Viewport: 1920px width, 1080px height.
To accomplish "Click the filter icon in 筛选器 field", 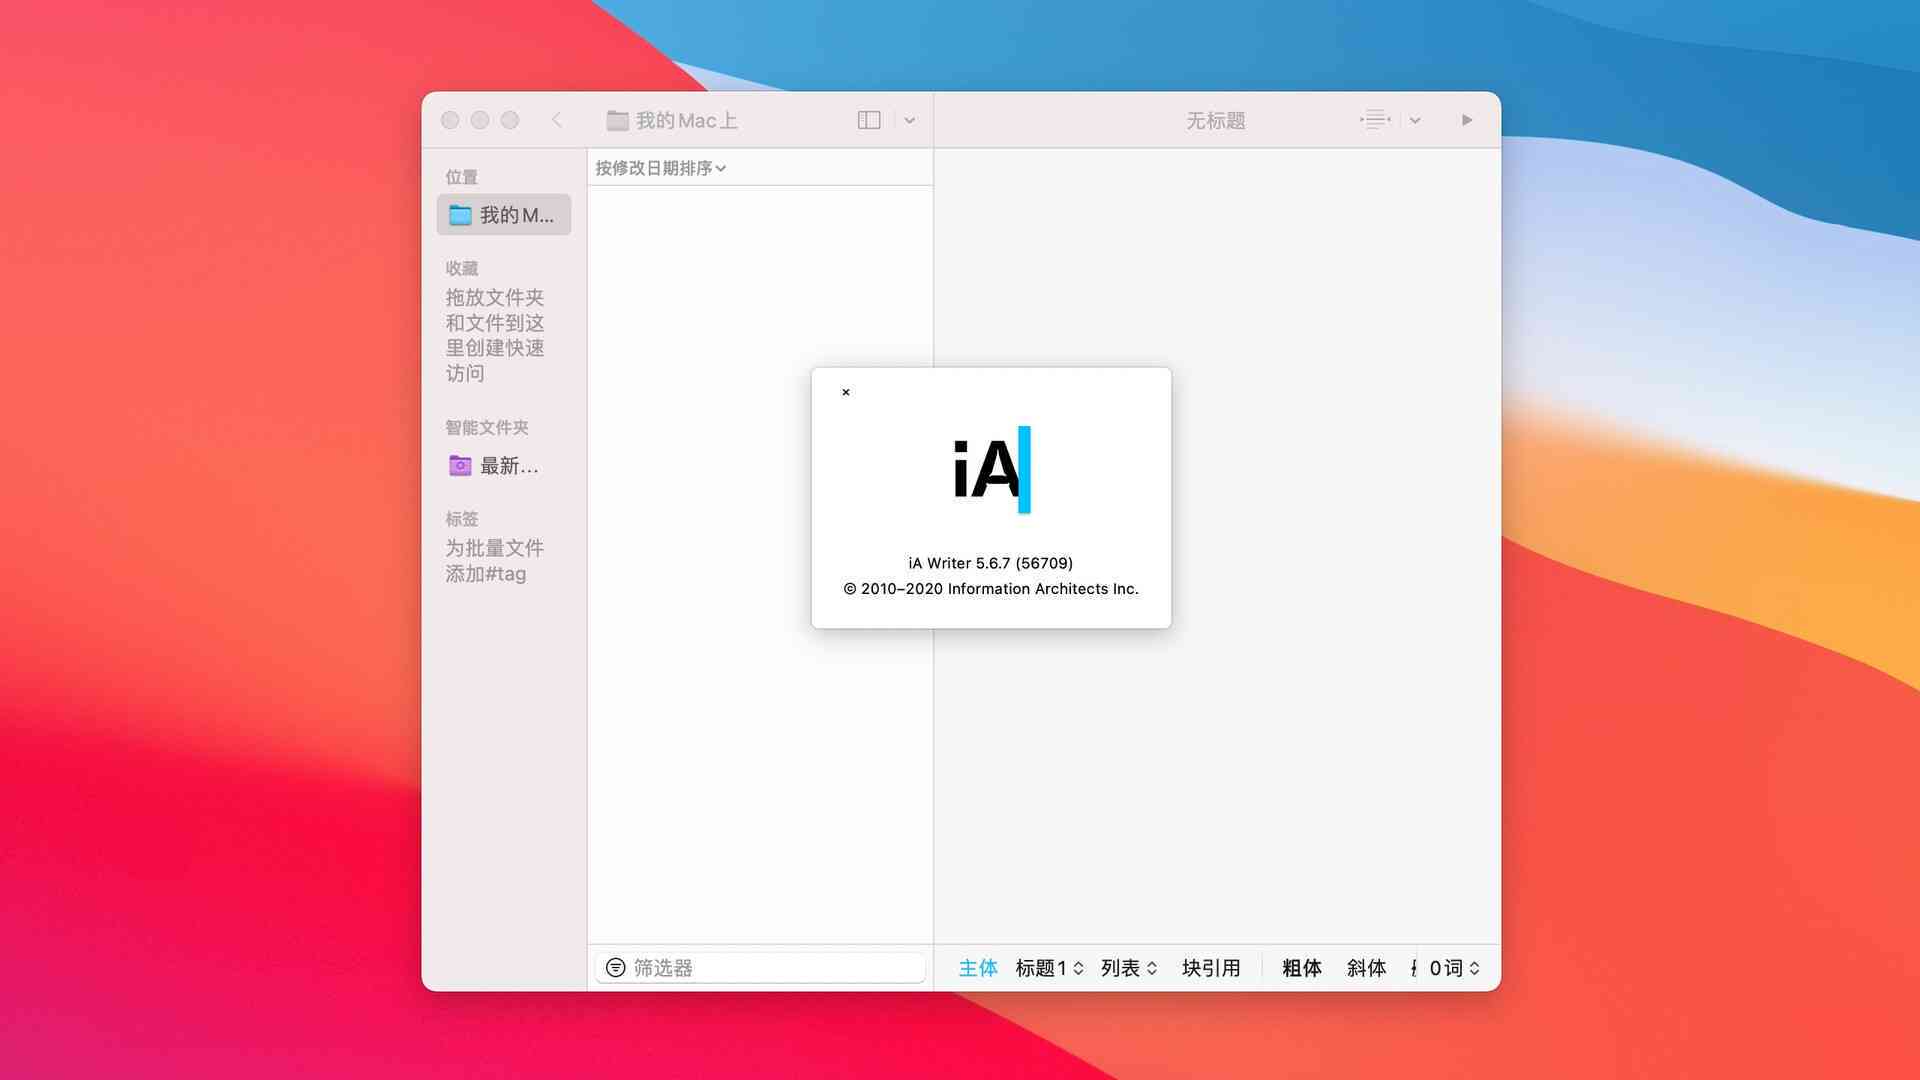I will pos(616,968).
